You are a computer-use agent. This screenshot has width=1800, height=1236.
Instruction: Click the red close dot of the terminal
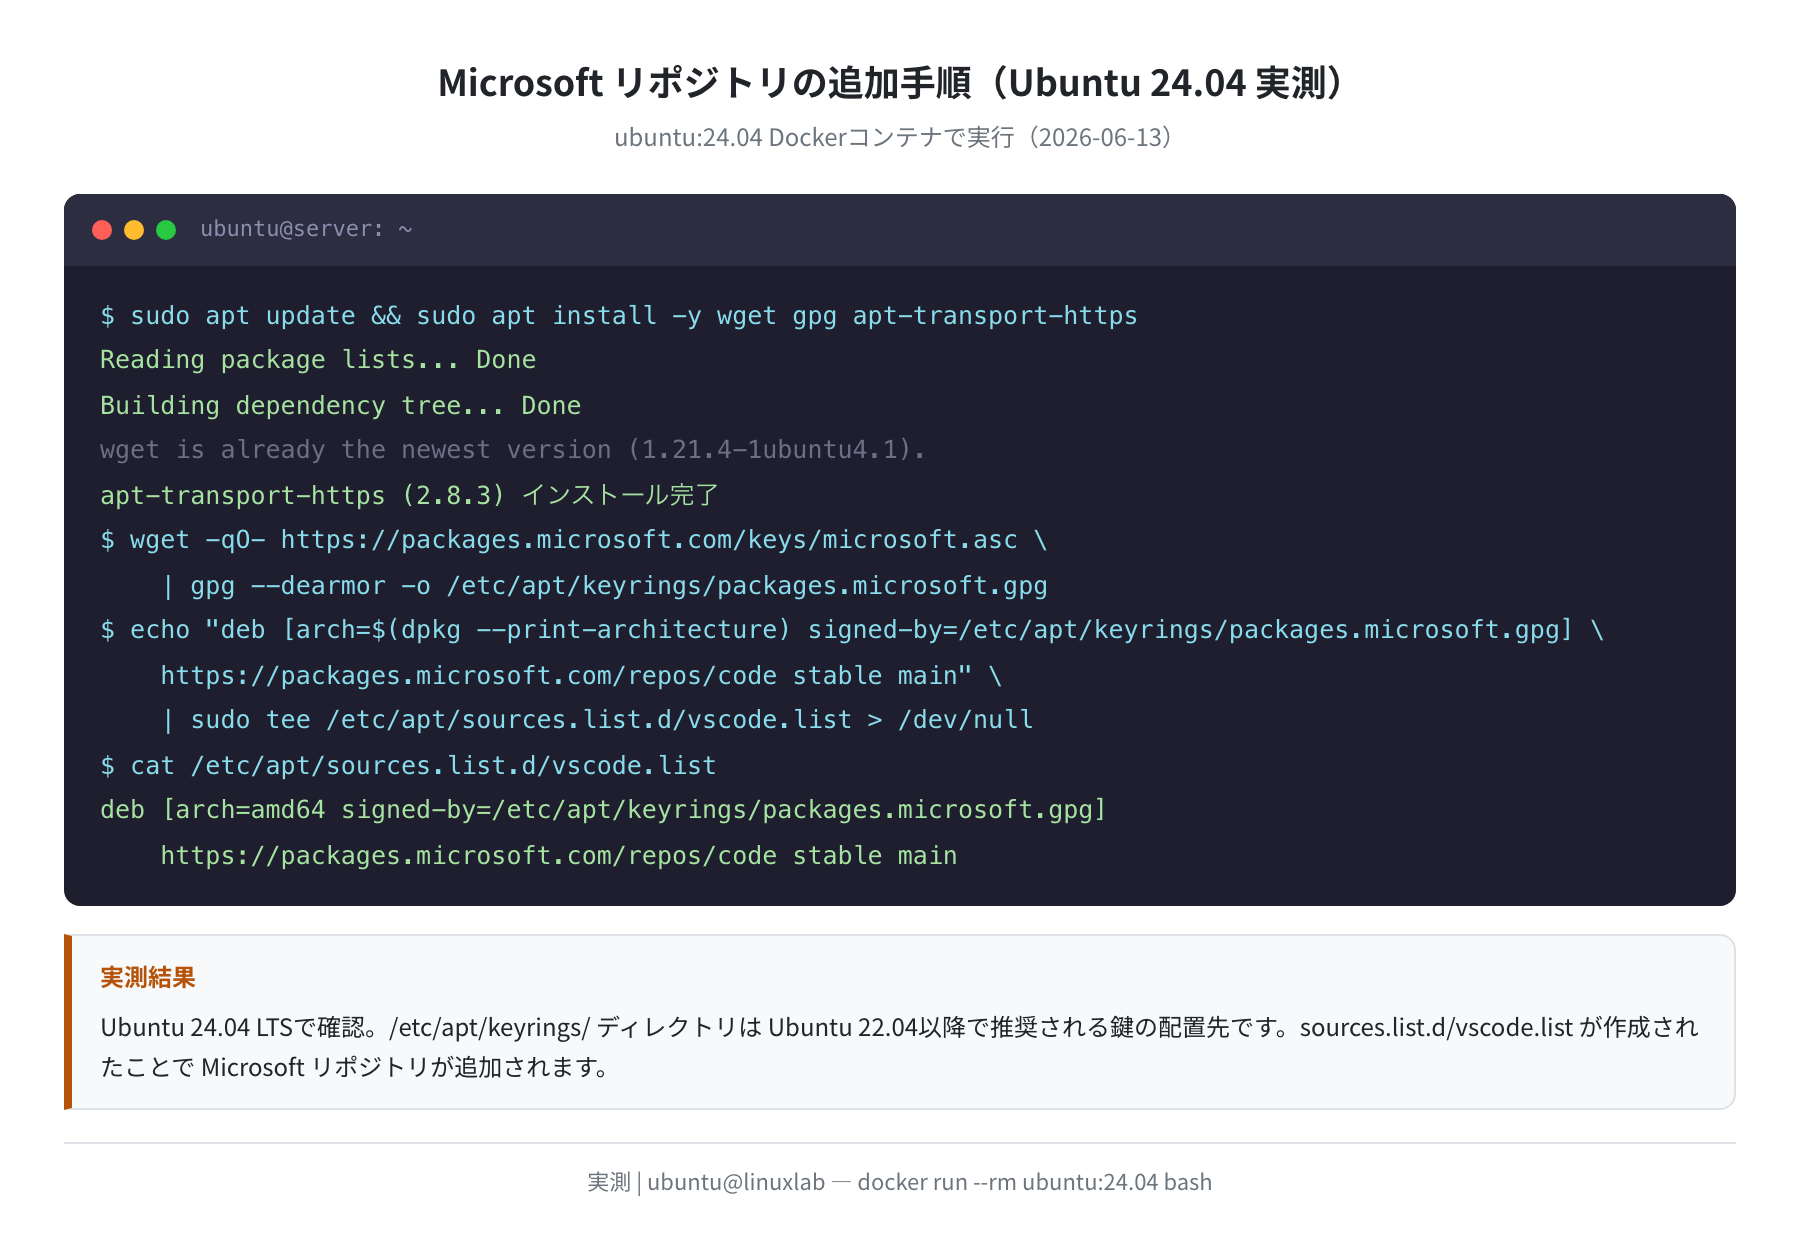(102, 230)
